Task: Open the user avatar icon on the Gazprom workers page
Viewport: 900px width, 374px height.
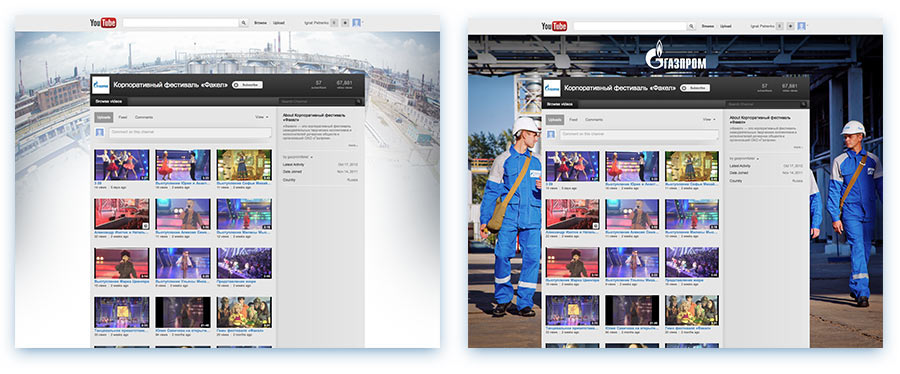Action: click(801, 26)
